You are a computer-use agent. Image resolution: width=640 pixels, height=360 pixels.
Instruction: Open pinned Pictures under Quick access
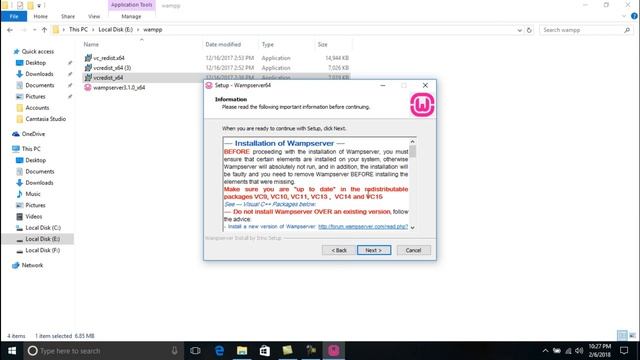pos(35,96)
